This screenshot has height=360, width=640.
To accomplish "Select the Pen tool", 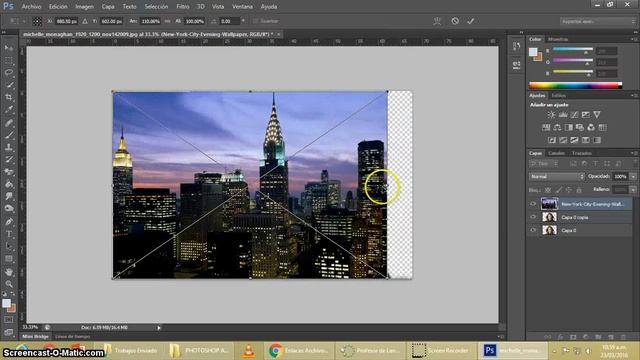I will (9, 222).
